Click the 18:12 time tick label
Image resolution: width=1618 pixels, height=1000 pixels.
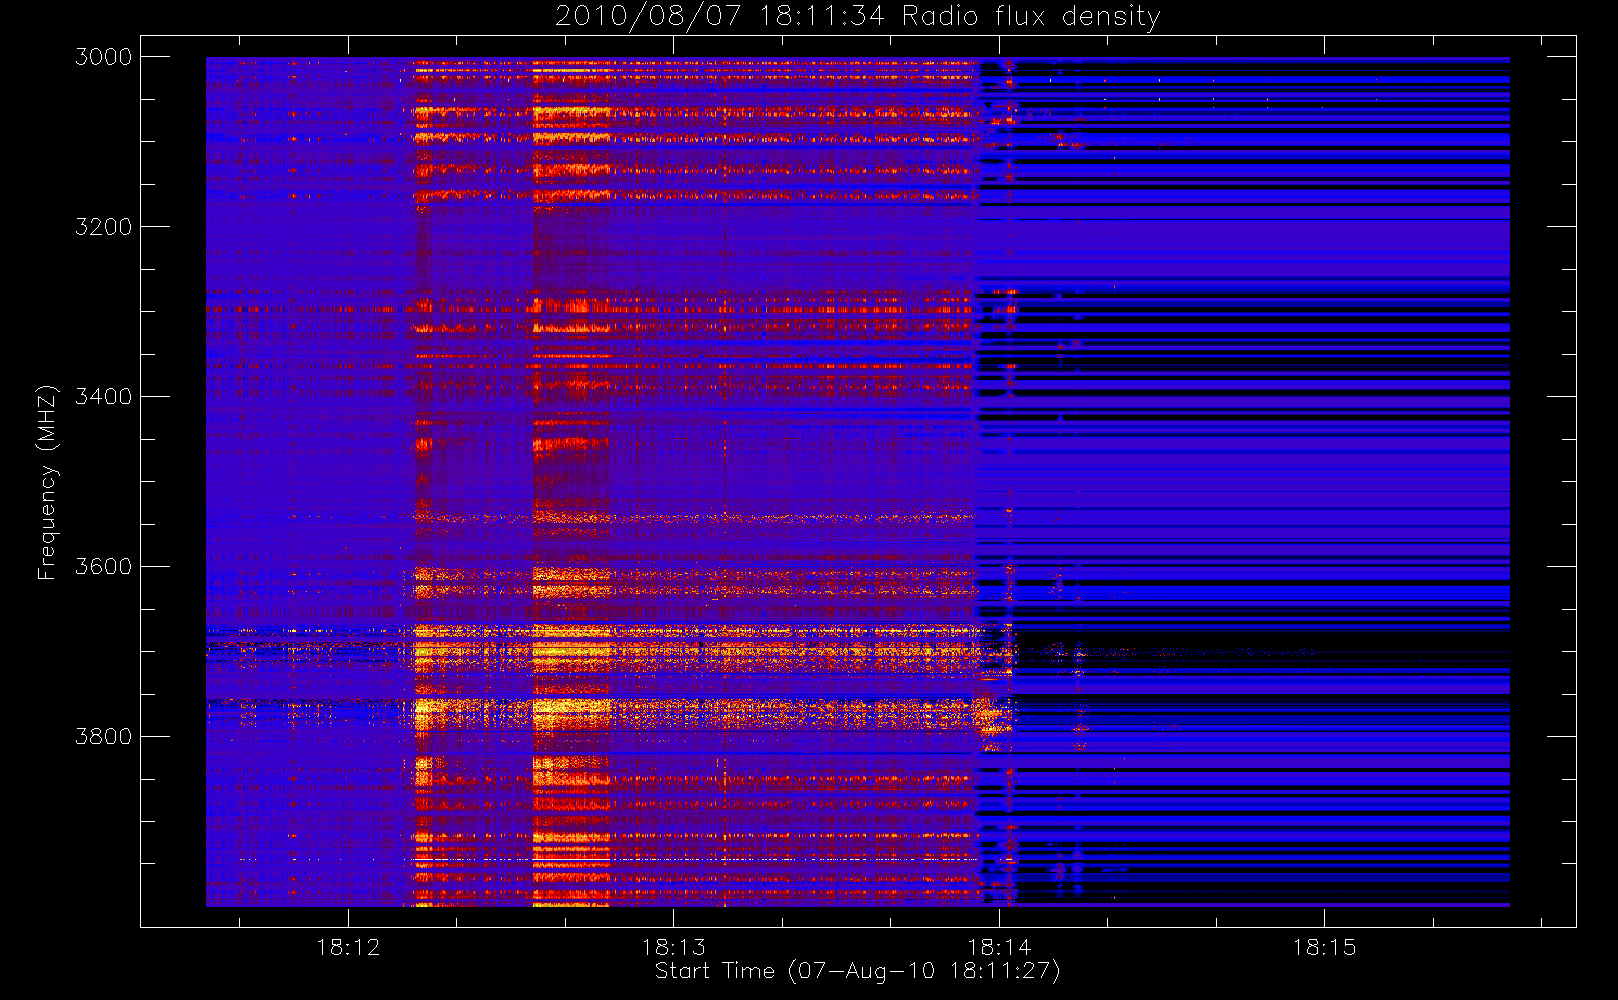coord(348,947)
